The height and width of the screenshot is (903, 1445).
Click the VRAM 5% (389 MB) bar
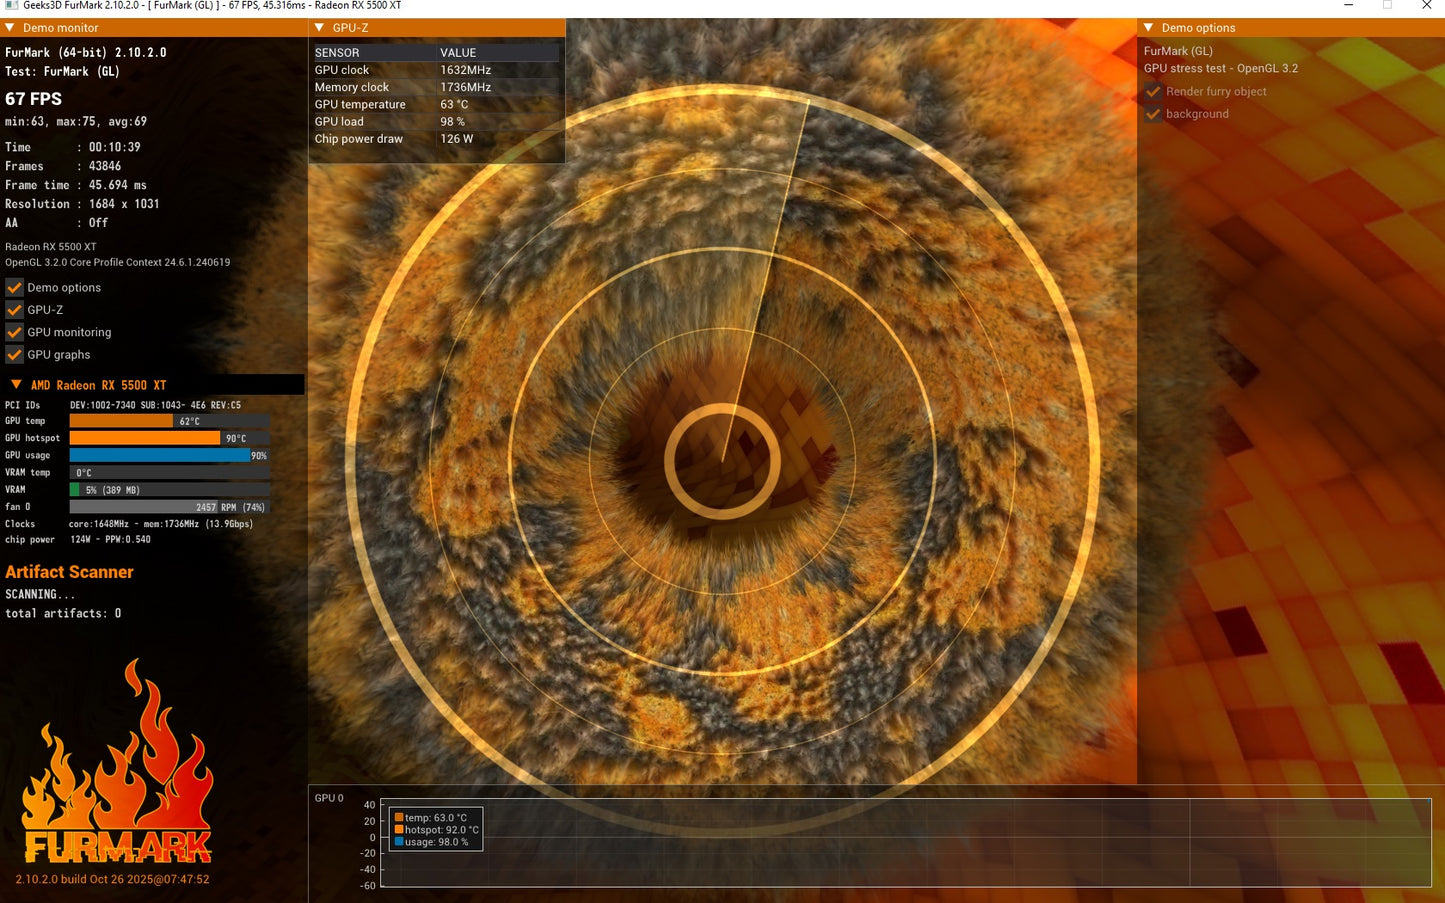169,490
